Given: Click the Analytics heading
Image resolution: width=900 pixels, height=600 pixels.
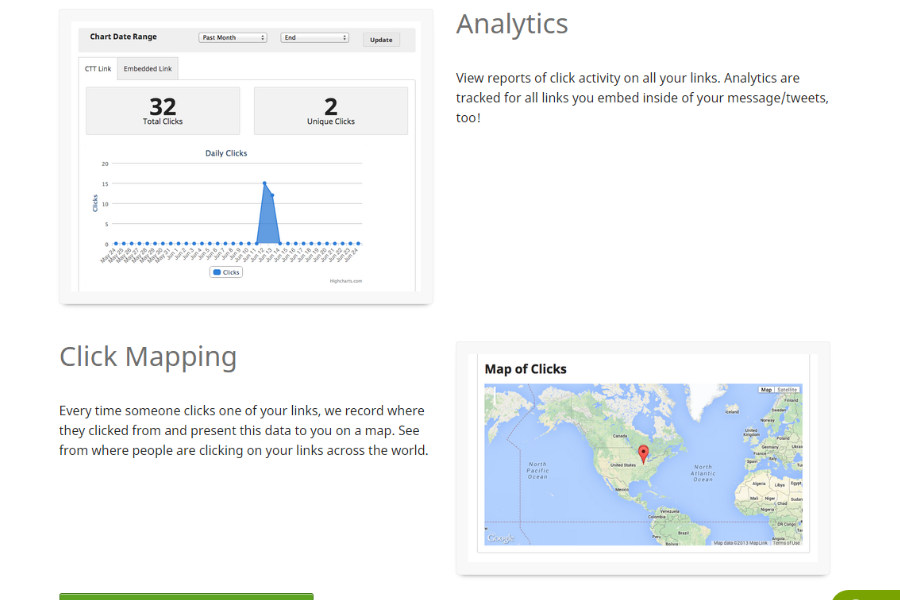Looking at the screenshot, I should [x=512, y=24].
